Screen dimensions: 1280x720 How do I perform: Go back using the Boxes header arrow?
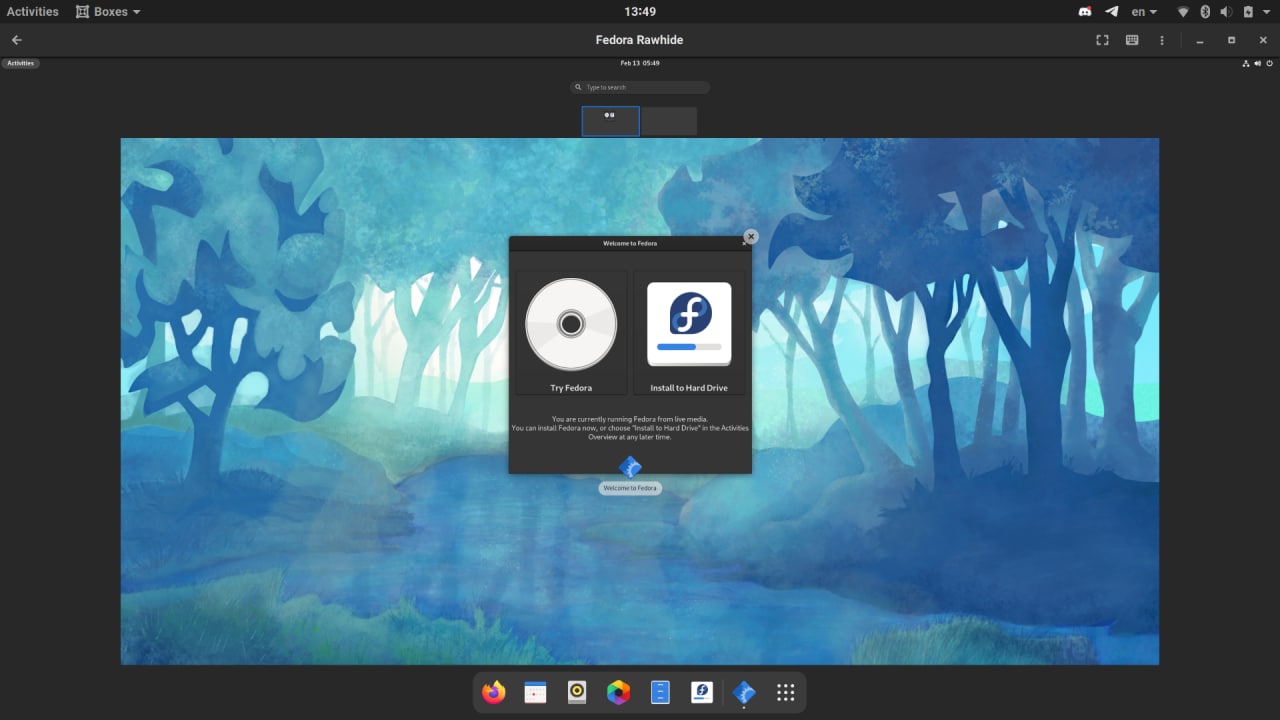(16, 40)
